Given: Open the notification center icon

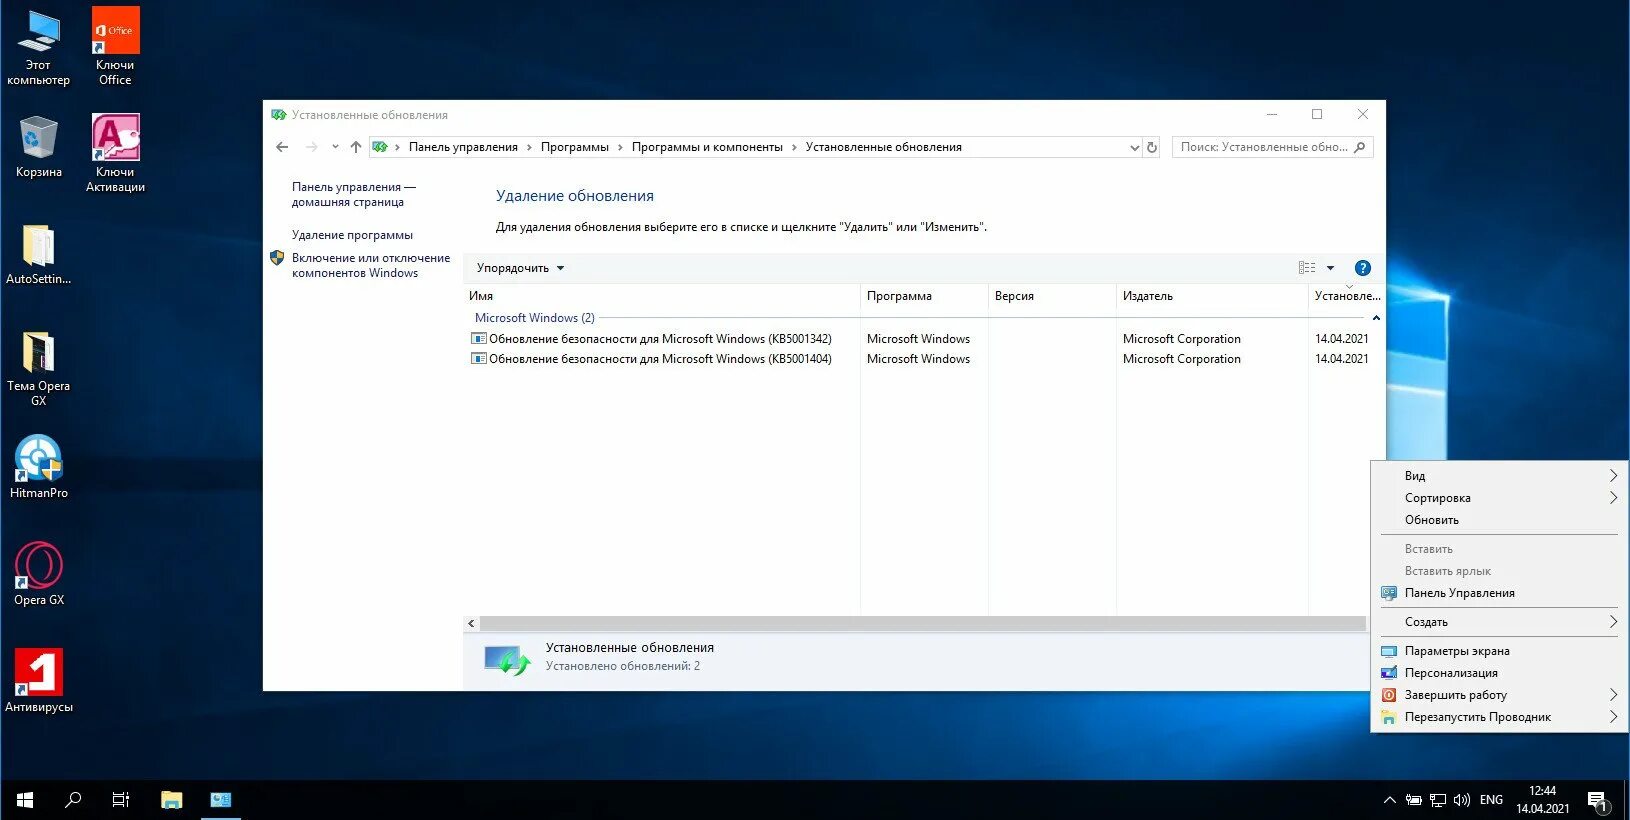Looking at the screenshot, I should [1597, 800].
